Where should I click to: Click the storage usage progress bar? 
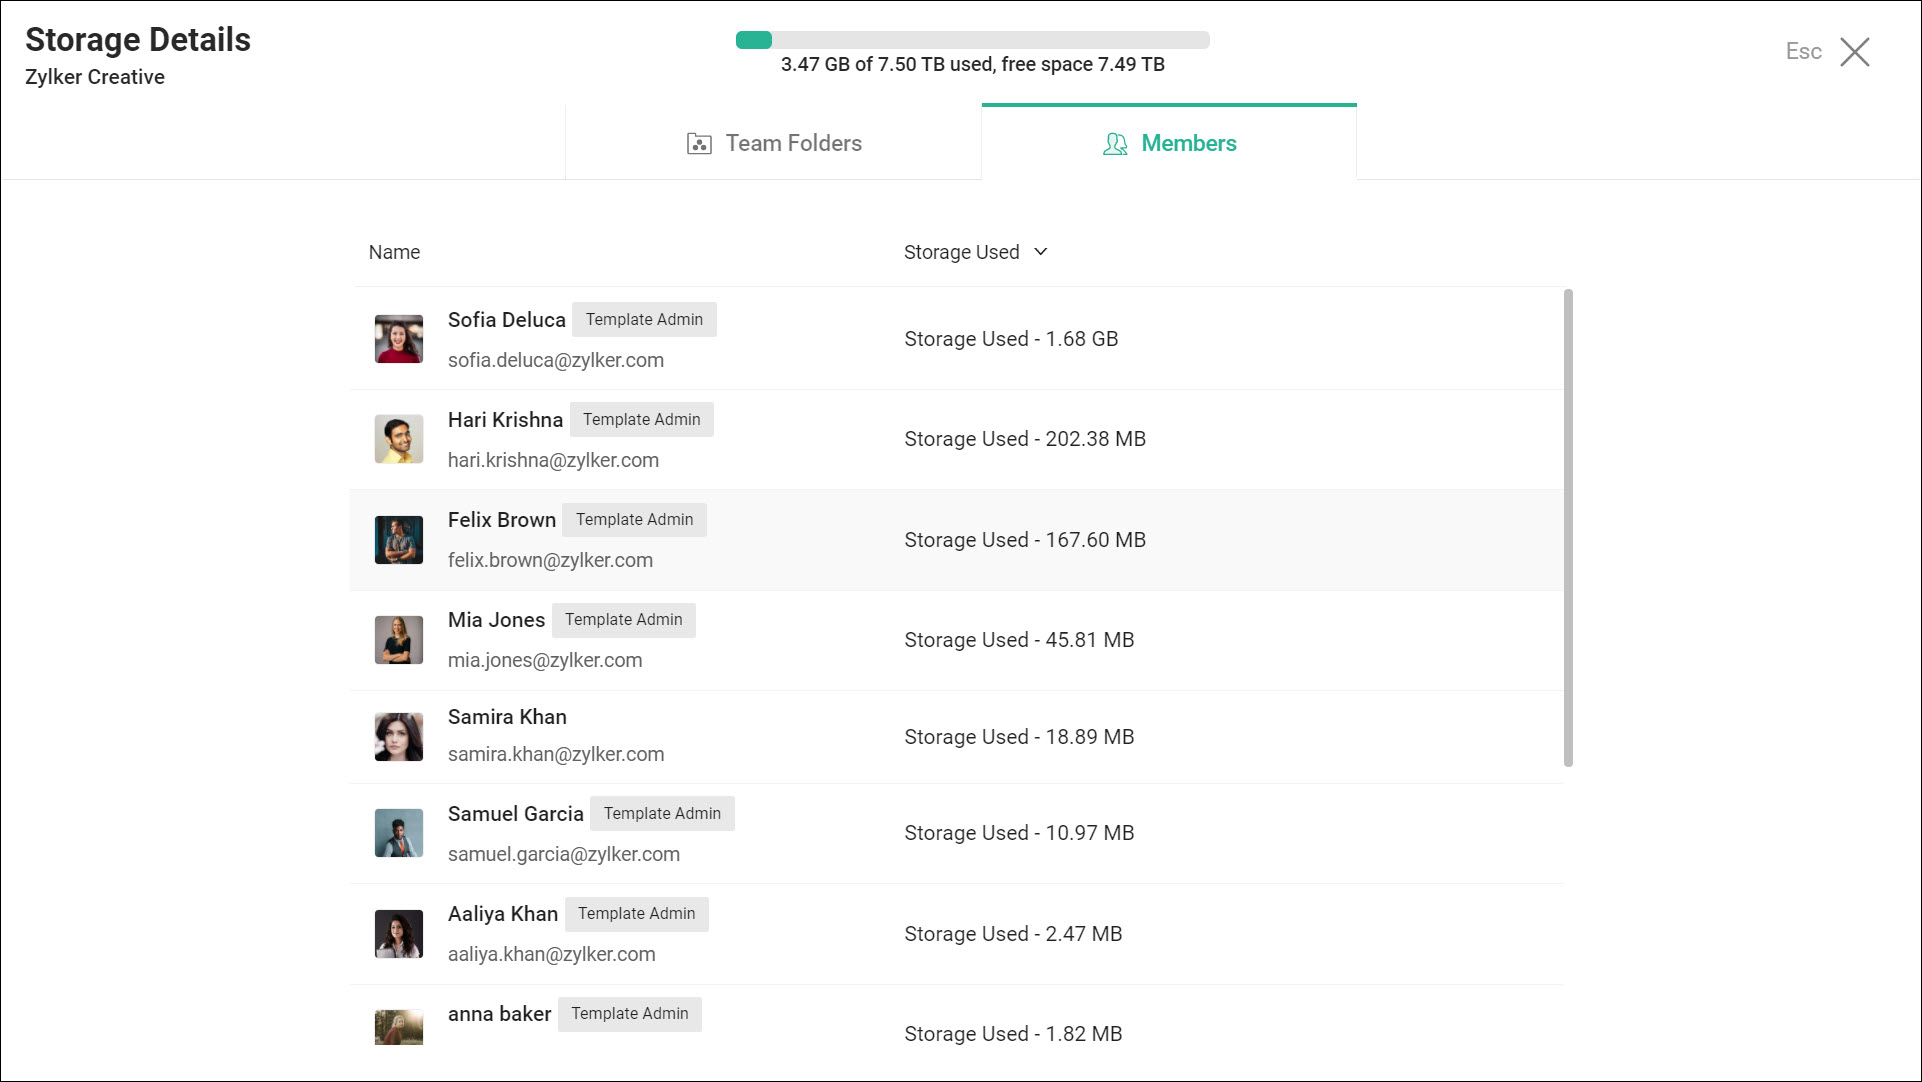pos(972,40)
